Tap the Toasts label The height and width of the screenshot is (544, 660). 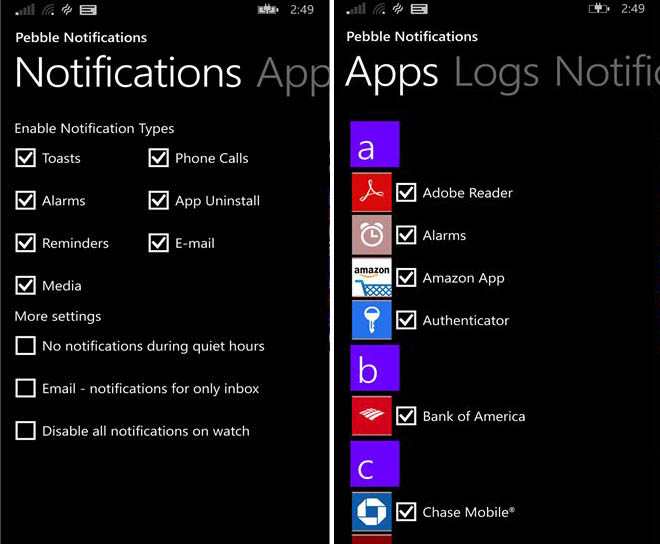click(x=61, y=158)
